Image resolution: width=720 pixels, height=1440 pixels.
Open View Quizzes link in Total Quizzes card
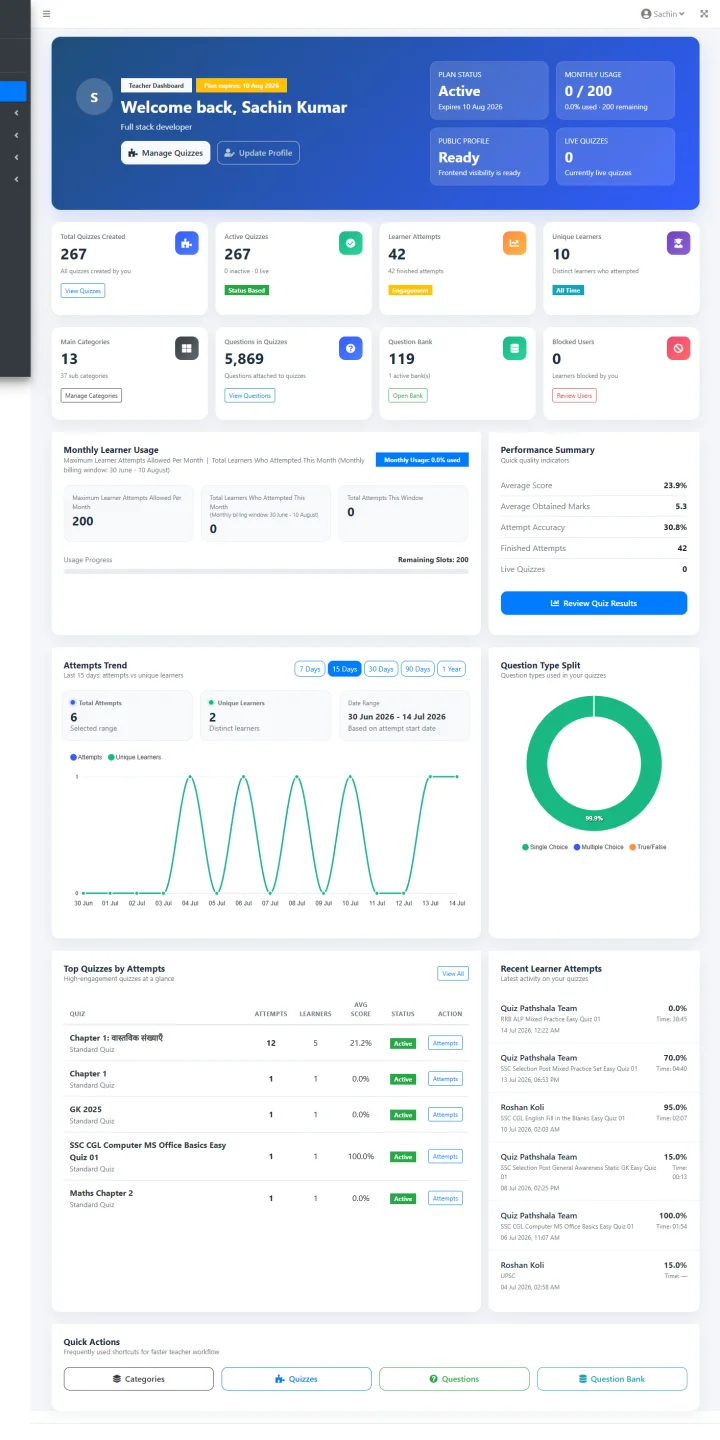coord(83,290)
